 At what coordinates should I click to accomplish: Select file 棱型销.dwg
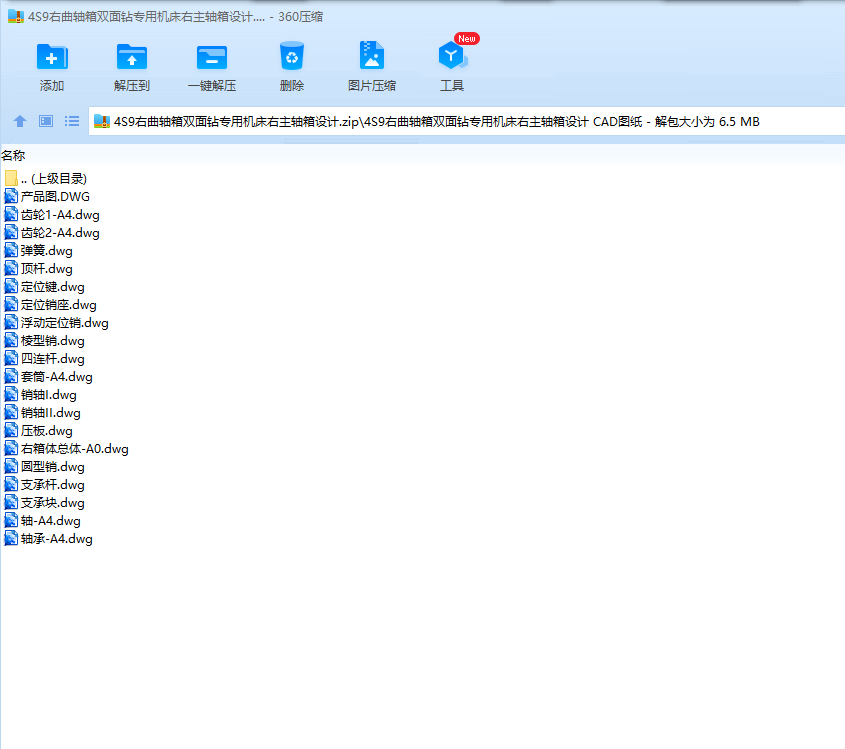44,341
